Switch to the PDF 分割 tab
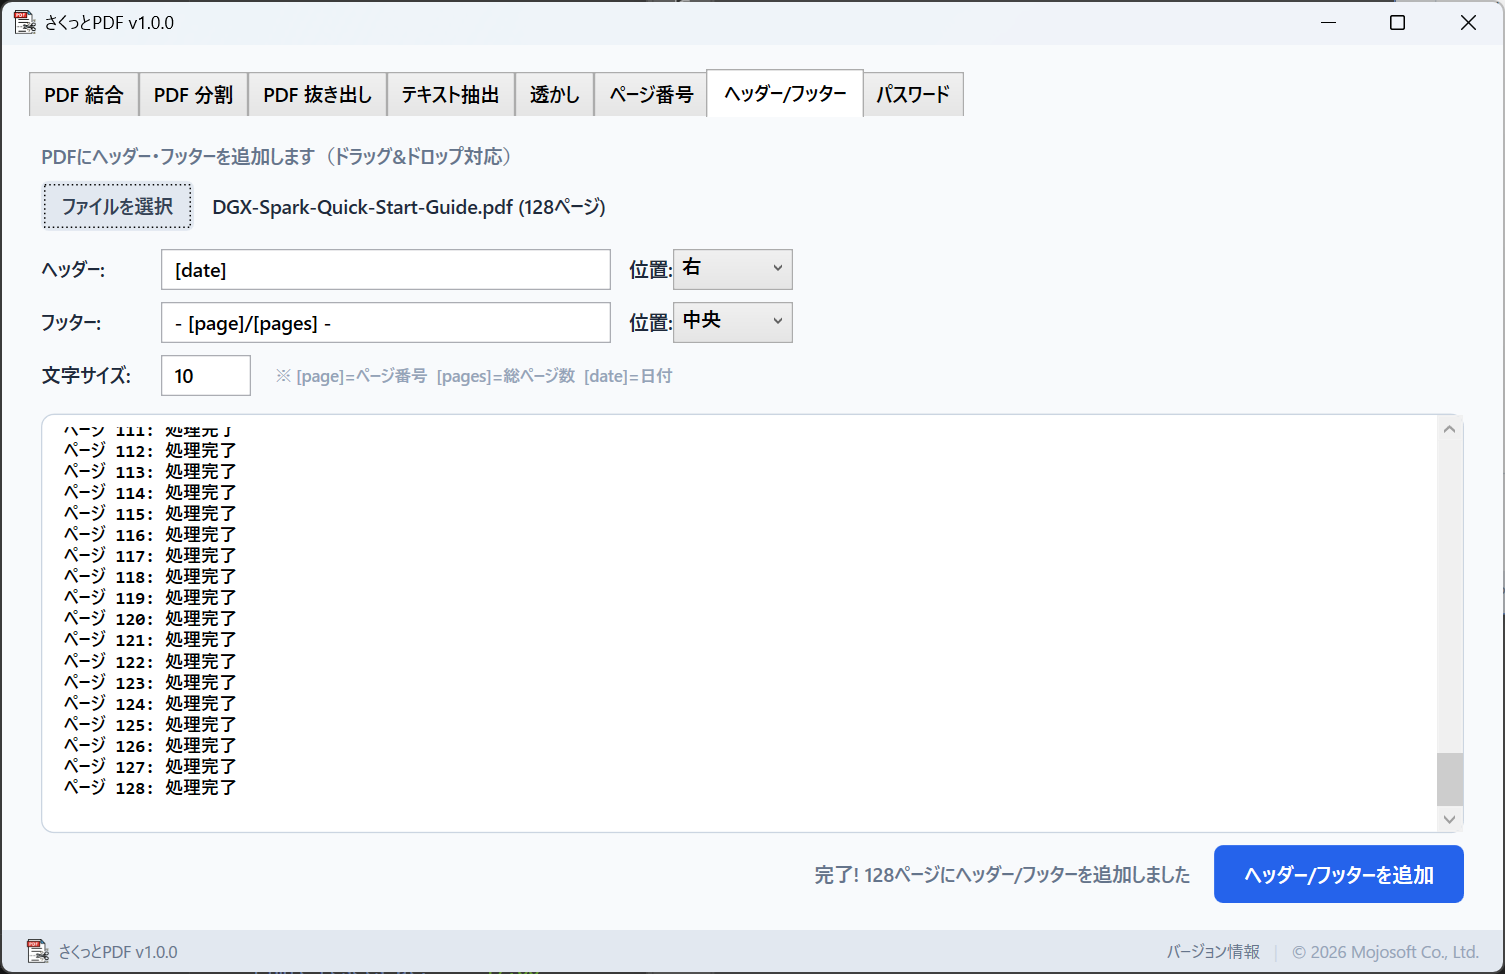The image size is (1505, 974). point(193,95)
